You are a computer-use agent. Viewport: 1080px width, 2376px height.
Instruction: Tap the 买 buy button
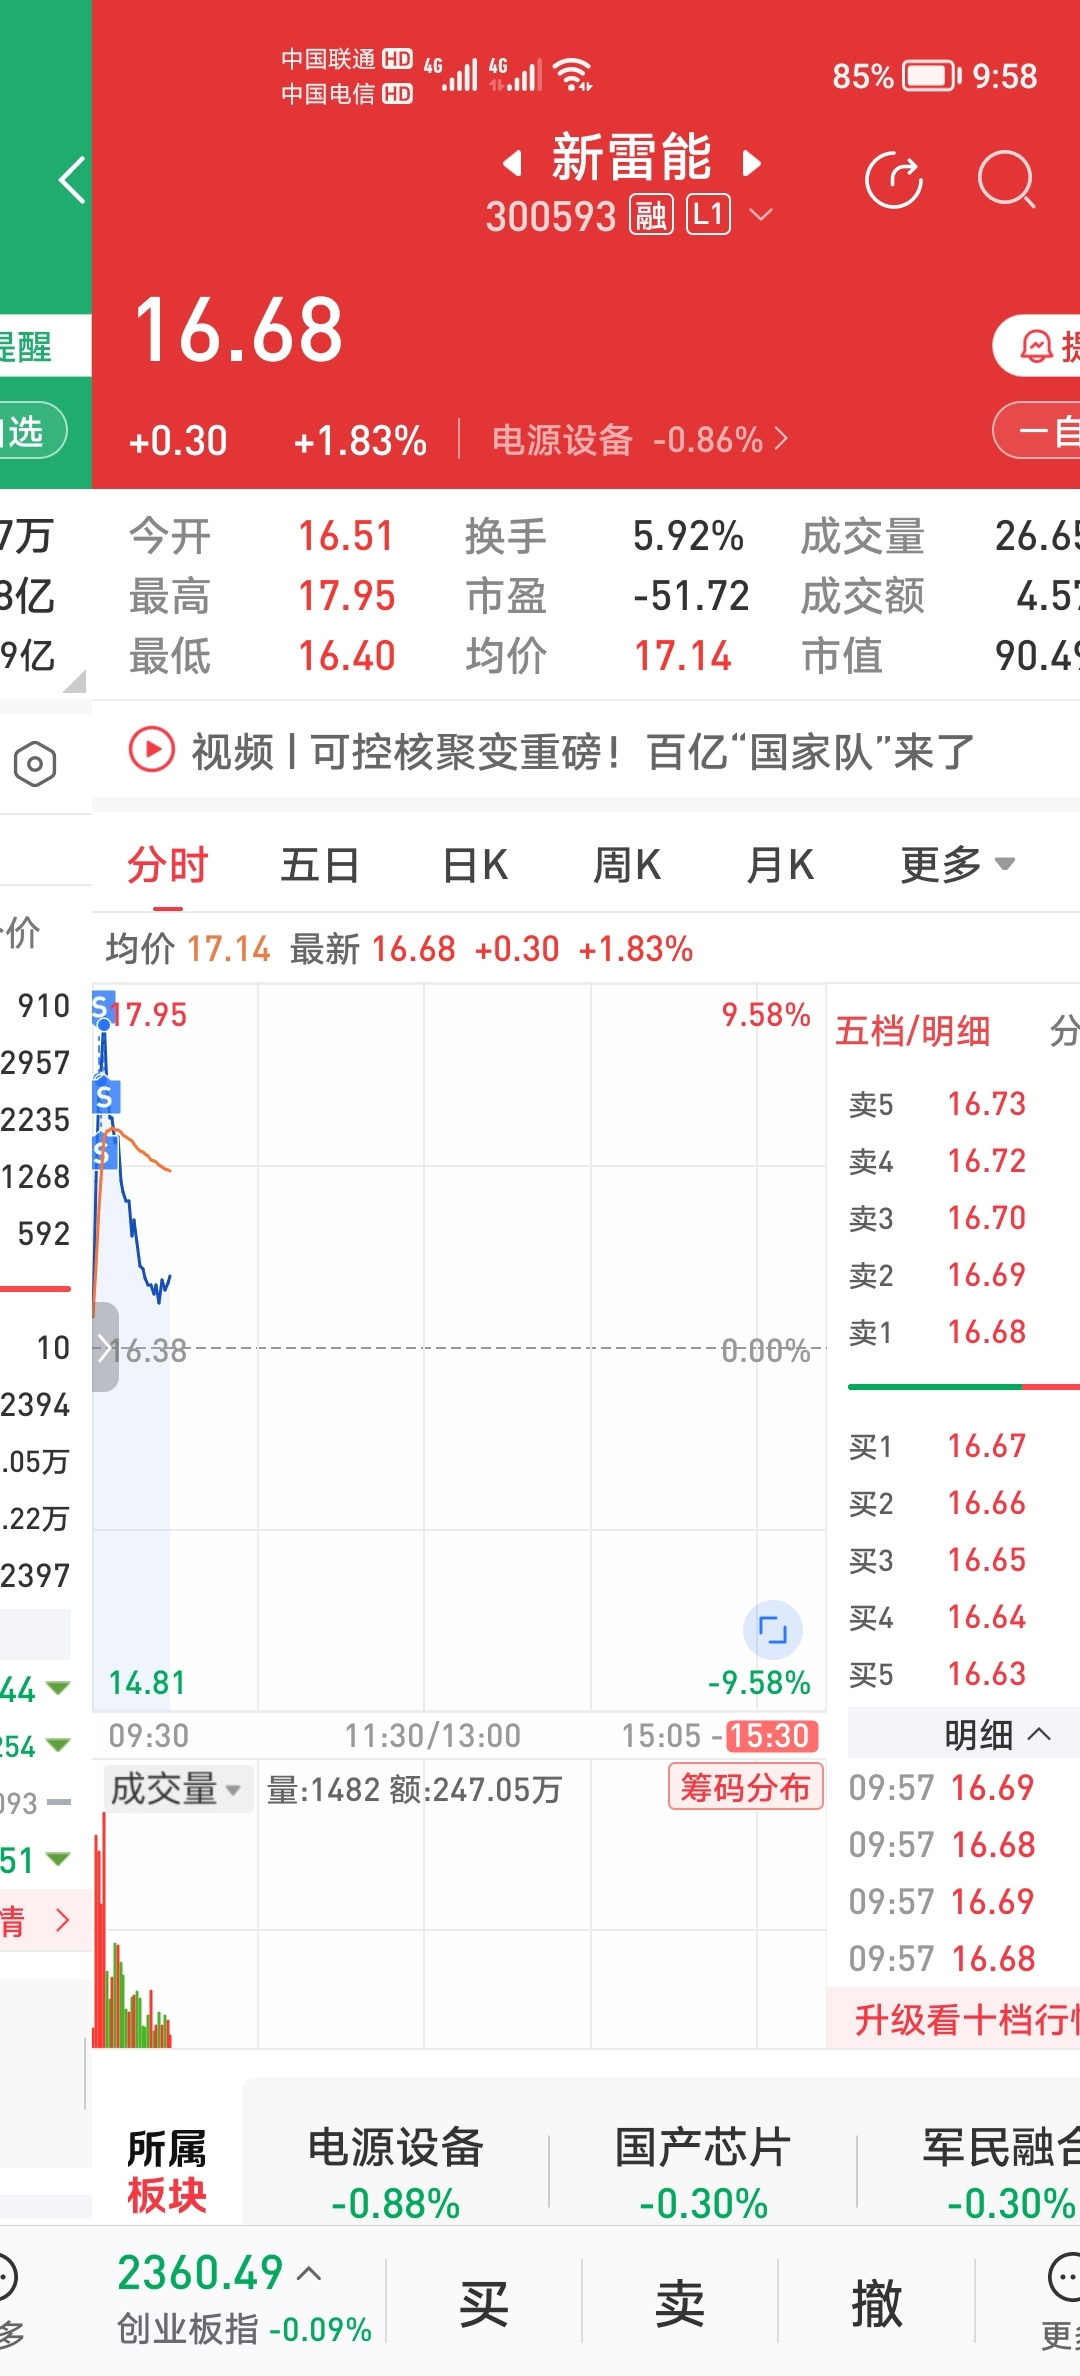pyautogui.click(x=484, y=2303)
